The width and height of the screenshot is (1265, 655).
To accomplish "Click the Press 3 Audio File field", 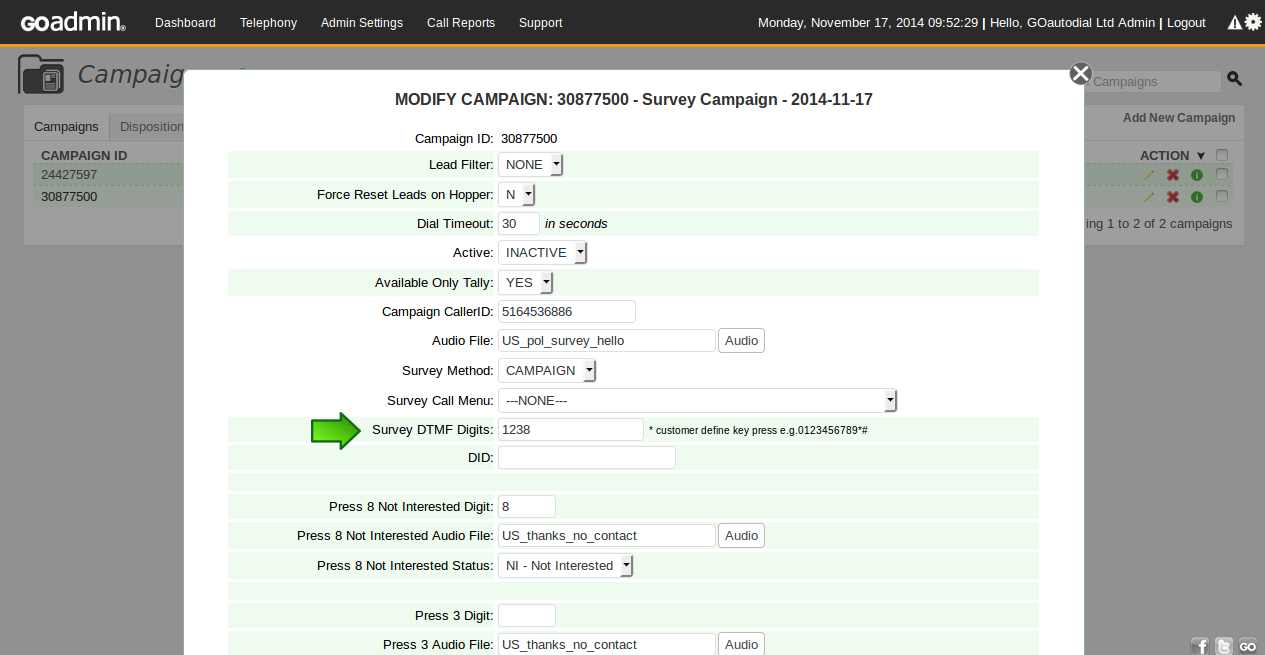I will (607, 644).
